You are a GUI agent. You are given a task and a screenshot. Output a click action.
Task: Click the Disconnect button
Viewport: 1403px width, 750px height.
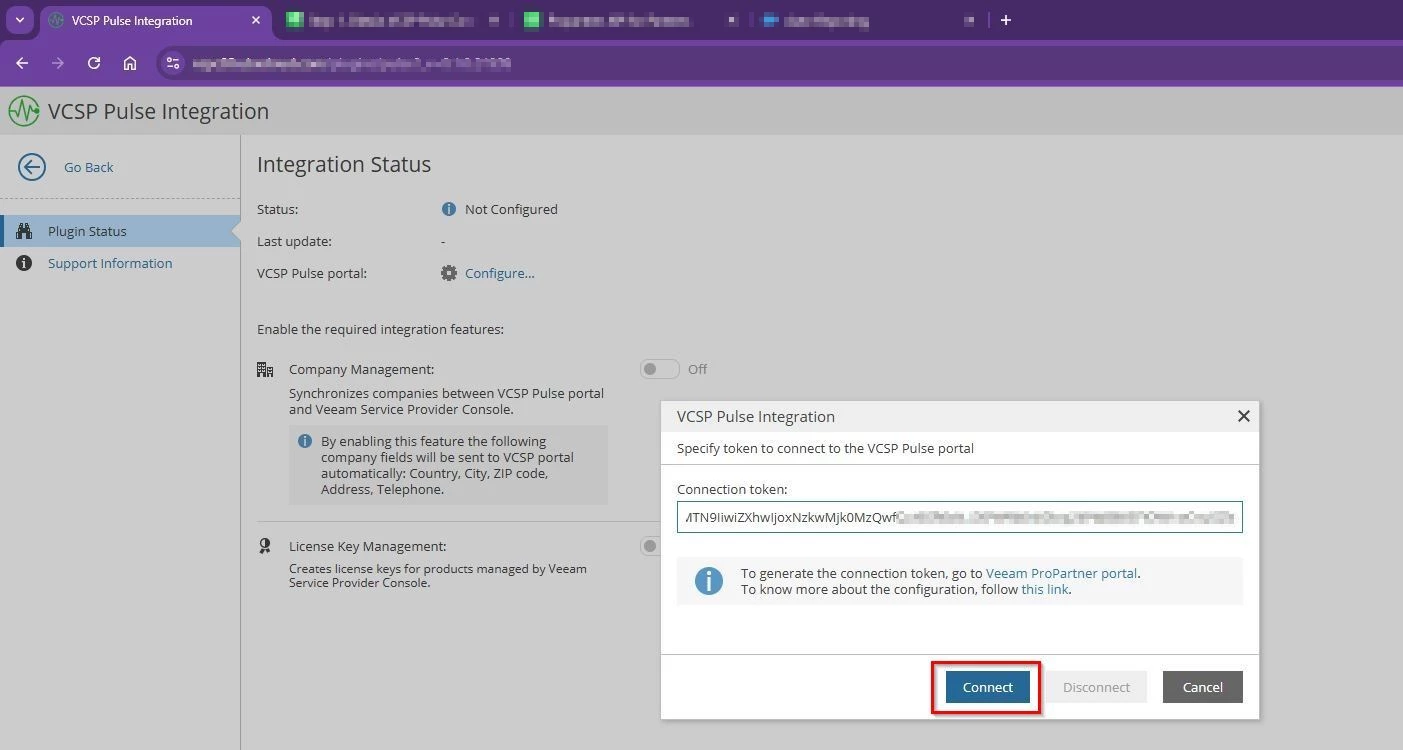pyautogui.click(x=1096, y=687)
